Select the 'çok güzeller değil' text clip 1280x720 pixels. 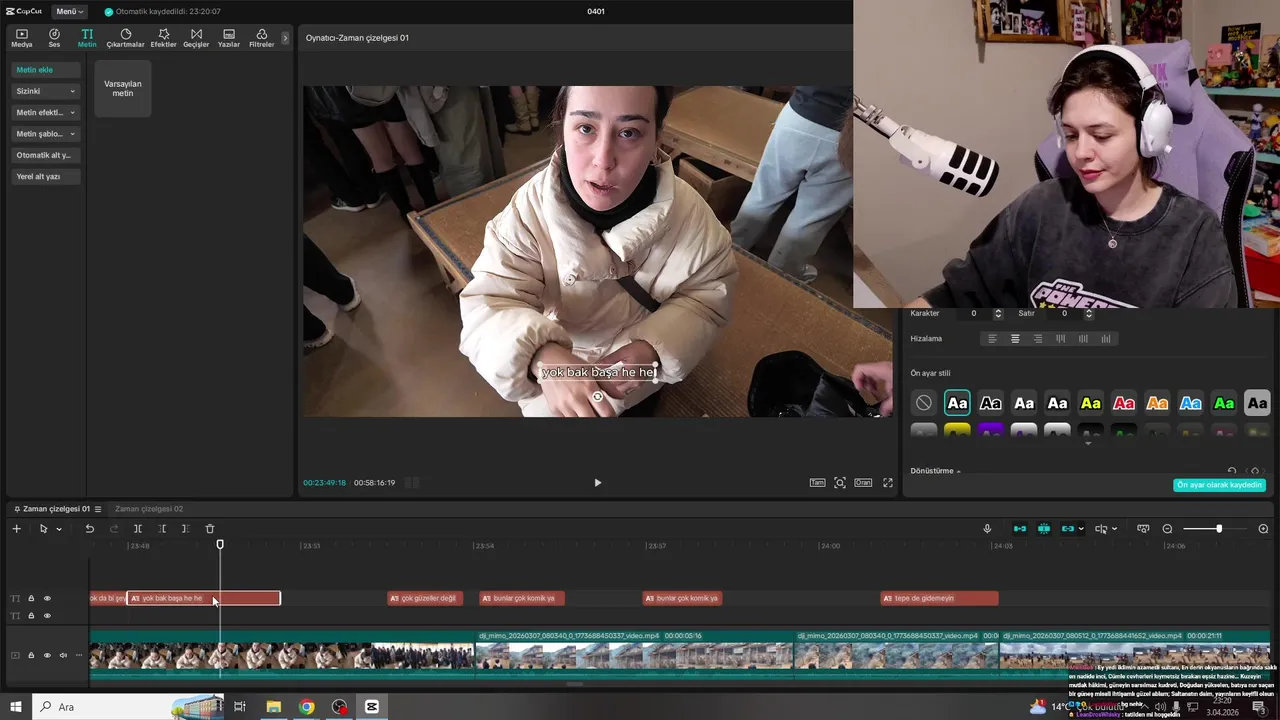tap(425, 598)
